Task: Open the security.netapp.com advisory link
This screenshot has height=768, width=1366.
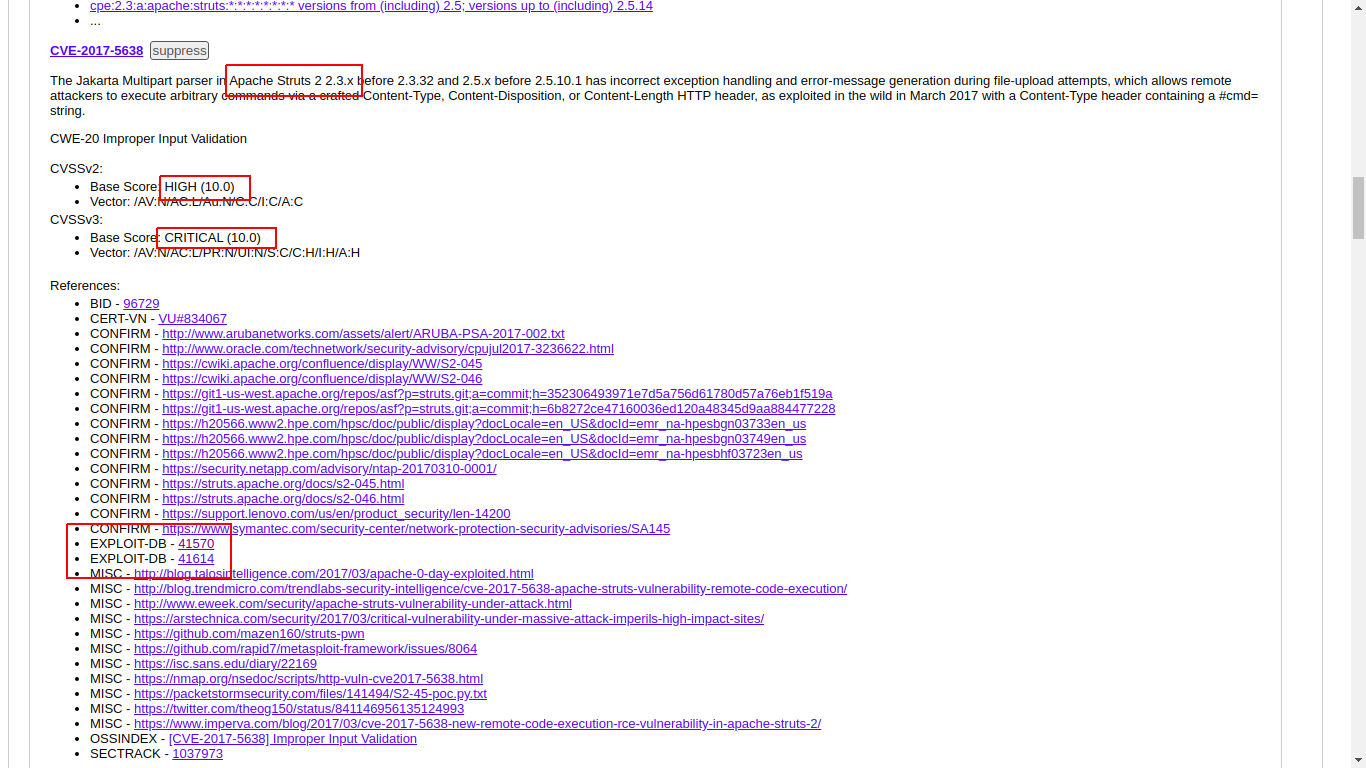Action: (x=329, y=469)
